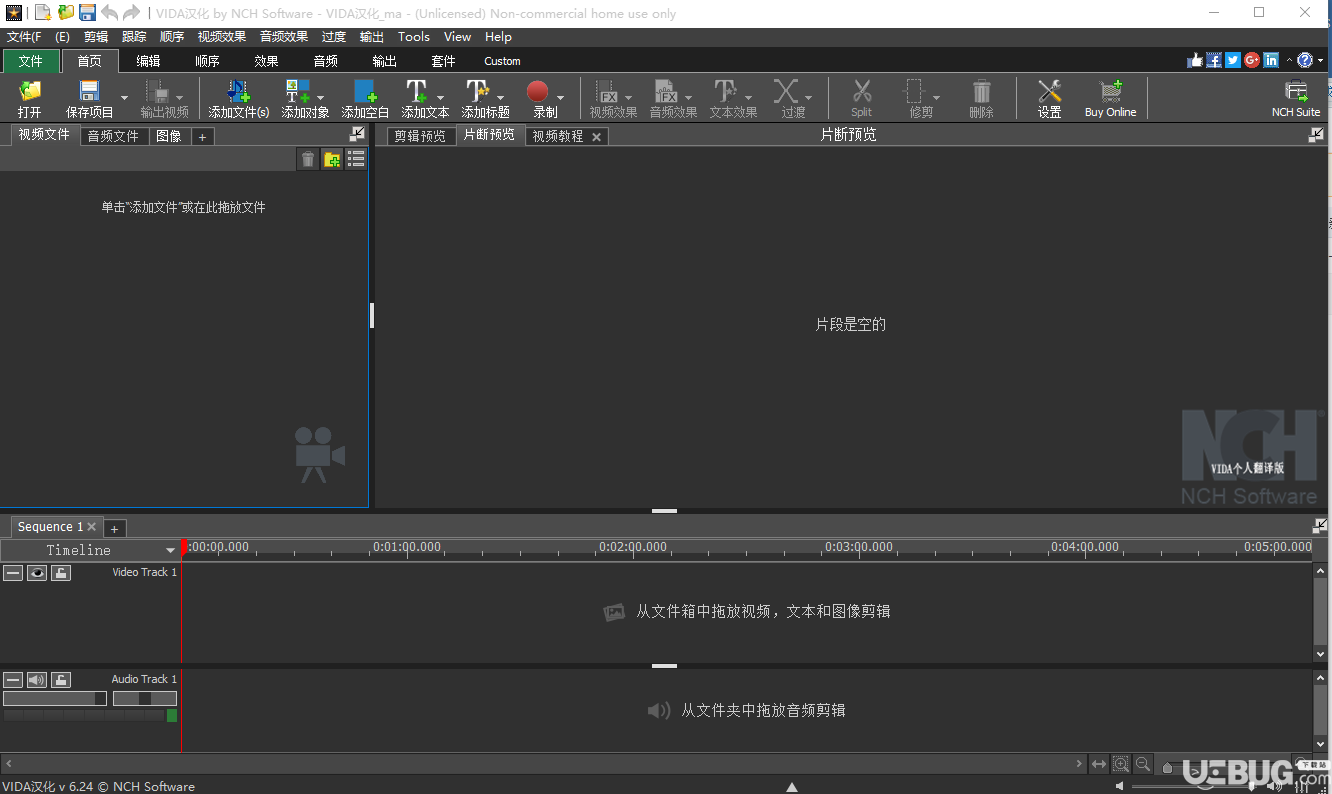Image resolution: width=1332 pixels, height=794 pixels.
Task: Collapse Video Track 1 minus button
Action: [x=13, y=573]
